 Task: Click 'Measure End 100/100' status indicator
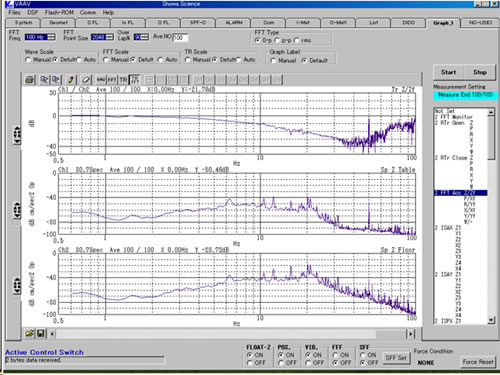pyautogui.click(x=465, y=95)
